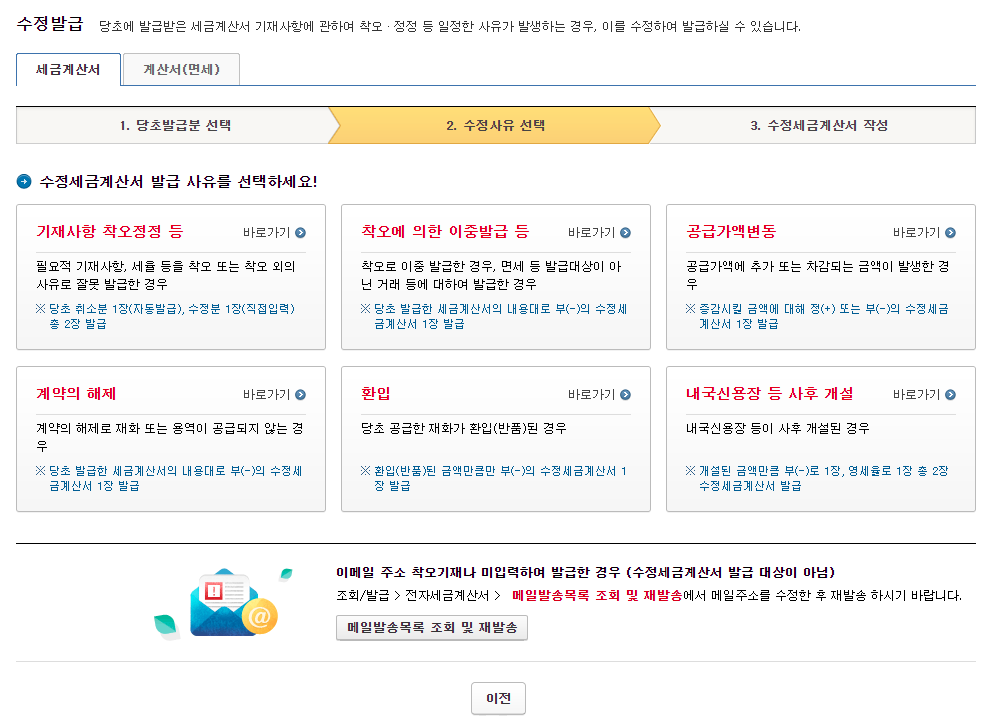Screen dimensions: 994x727
Task: Open 계약의 해제 title
Action: (76, 394)
